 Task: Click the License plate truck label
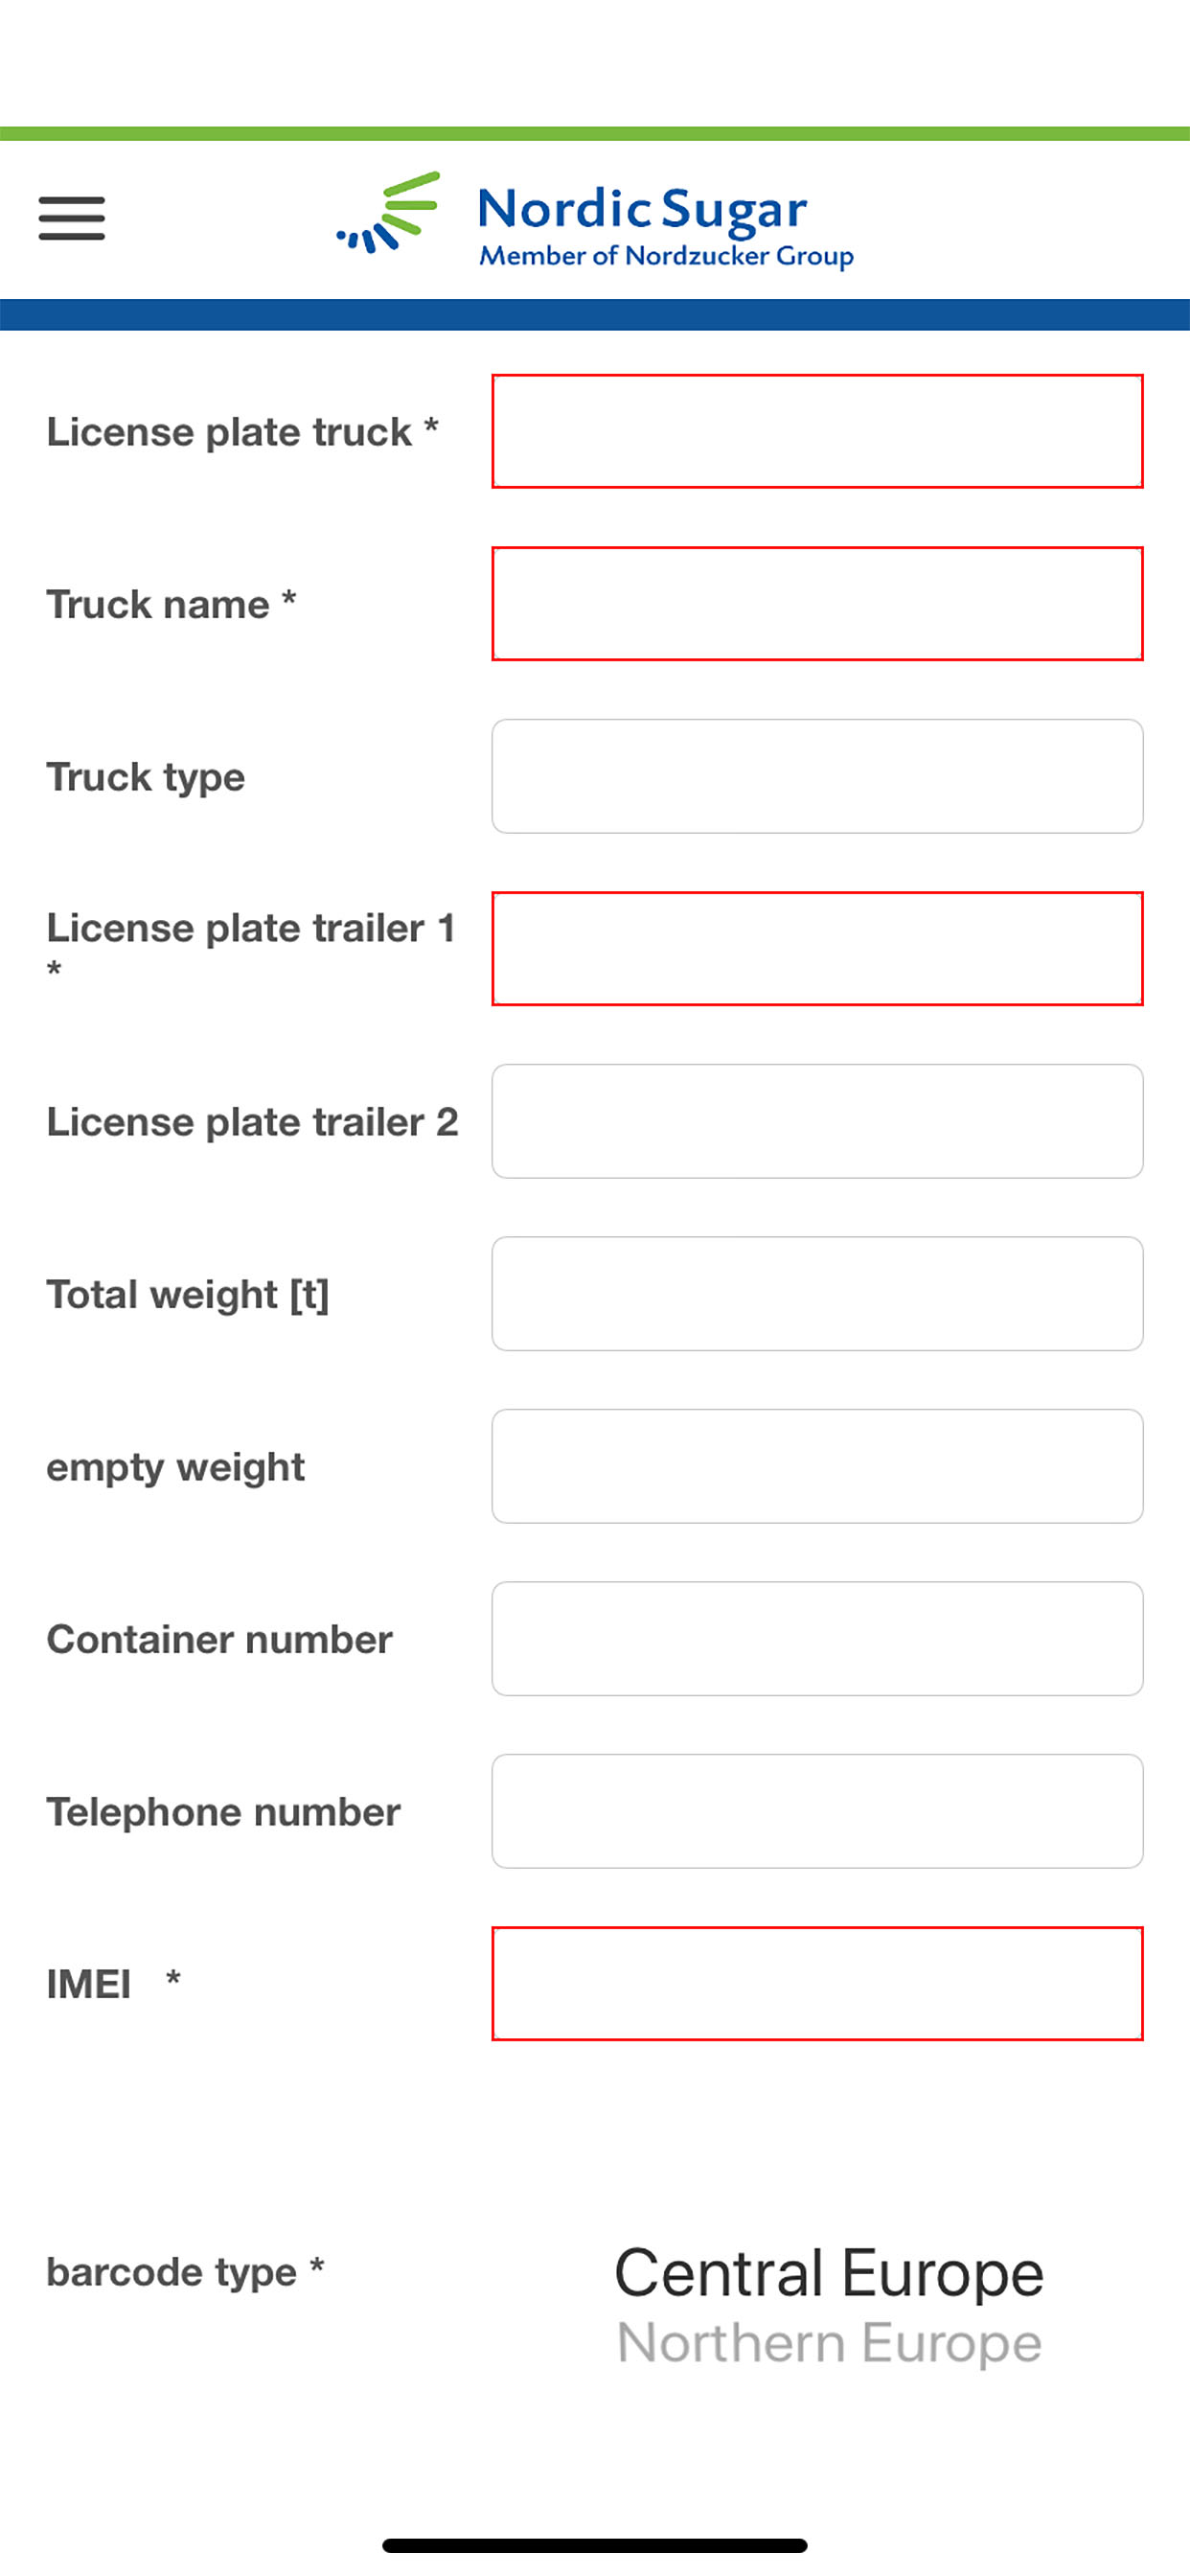click(247, 432)
